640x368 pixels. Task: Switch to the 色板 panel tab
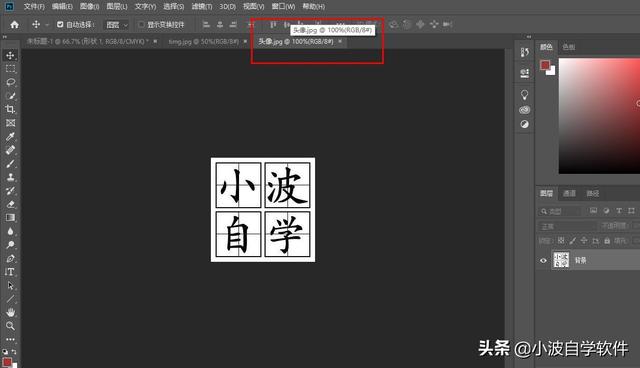click(x=569, y=47)
